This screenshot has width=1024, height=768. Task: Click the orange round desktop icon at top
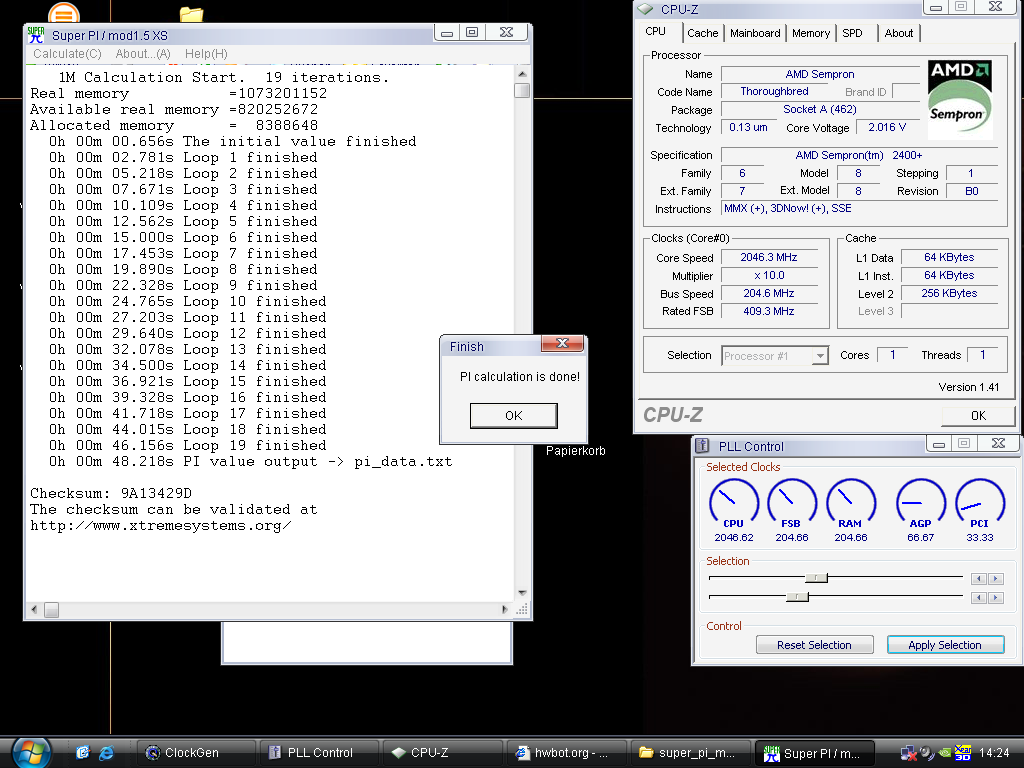[64, 12]
